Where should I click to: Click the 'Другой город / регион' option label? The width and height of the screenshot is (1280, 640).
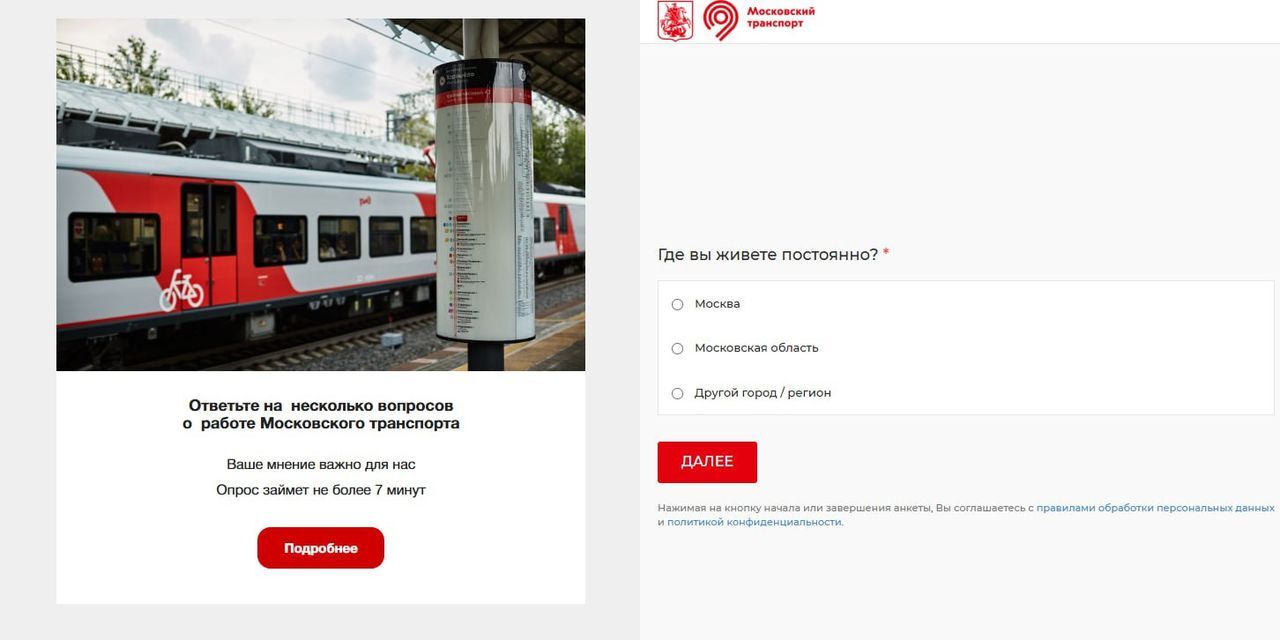[x=763, y=393]
